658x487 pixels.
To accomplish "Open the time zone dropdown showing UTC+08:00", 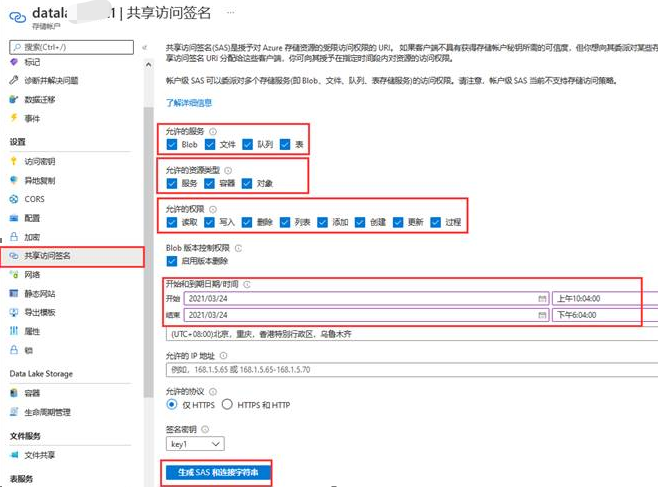I will click(400, 333).
